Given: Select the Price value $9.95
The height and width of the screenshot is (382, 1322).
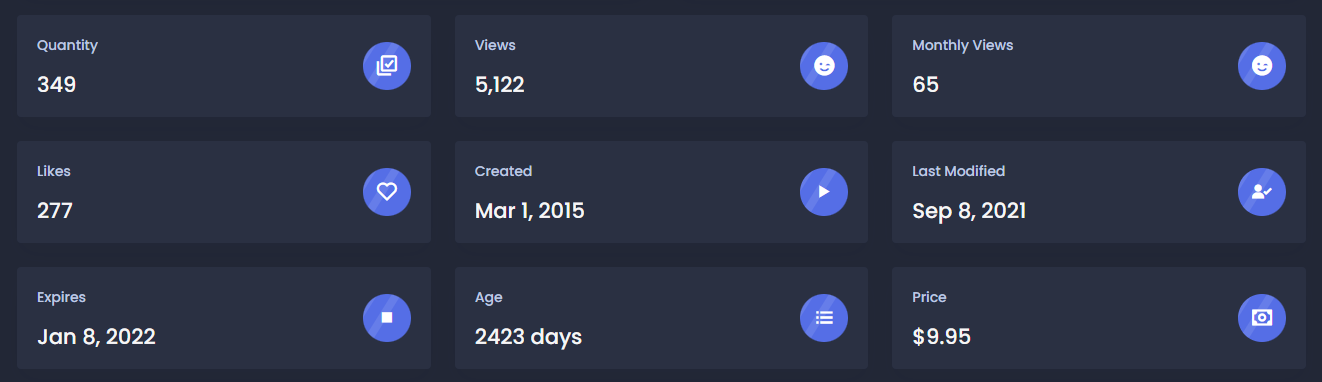Looking at the screenshot, I should pos(942,337).
